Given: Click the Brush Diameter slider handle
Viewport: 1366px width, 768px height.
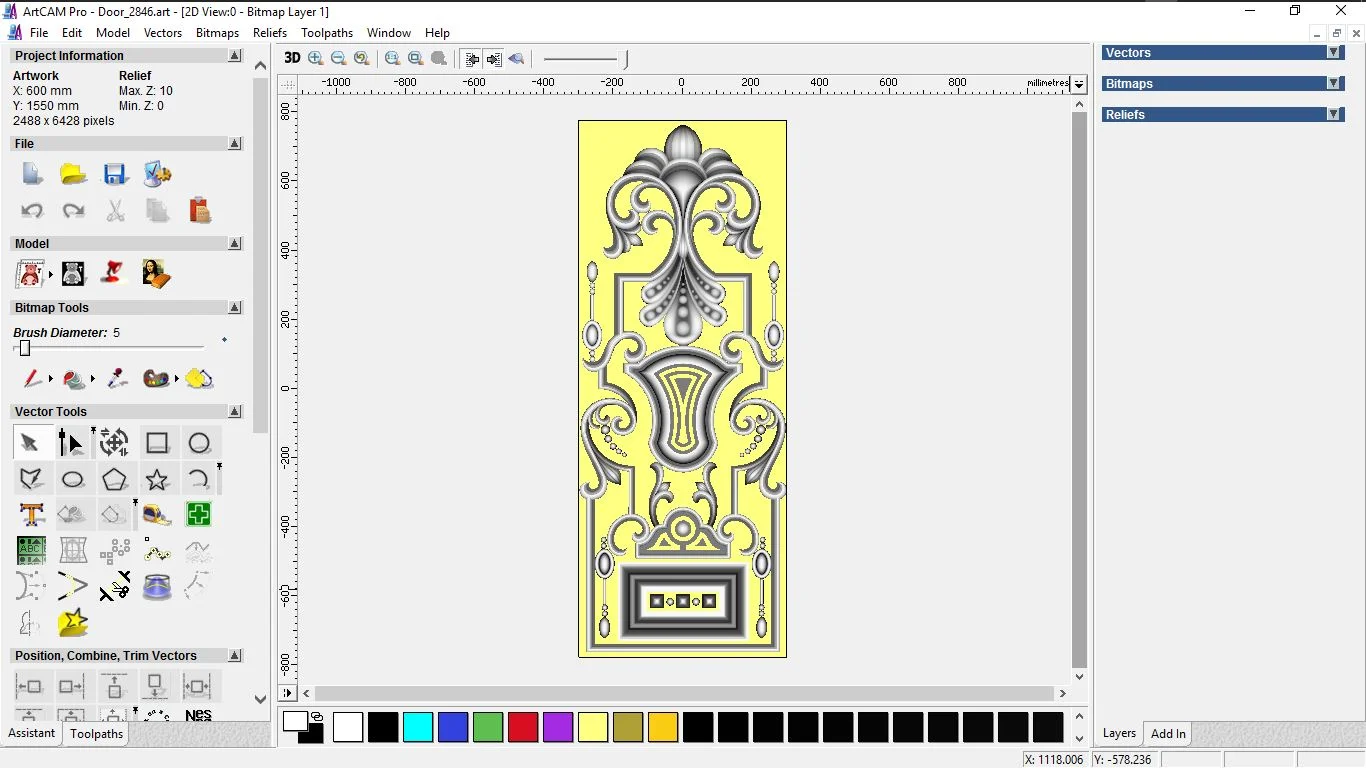Looking at the screenshot, I should pyautogui.click(x=25, y=348).
